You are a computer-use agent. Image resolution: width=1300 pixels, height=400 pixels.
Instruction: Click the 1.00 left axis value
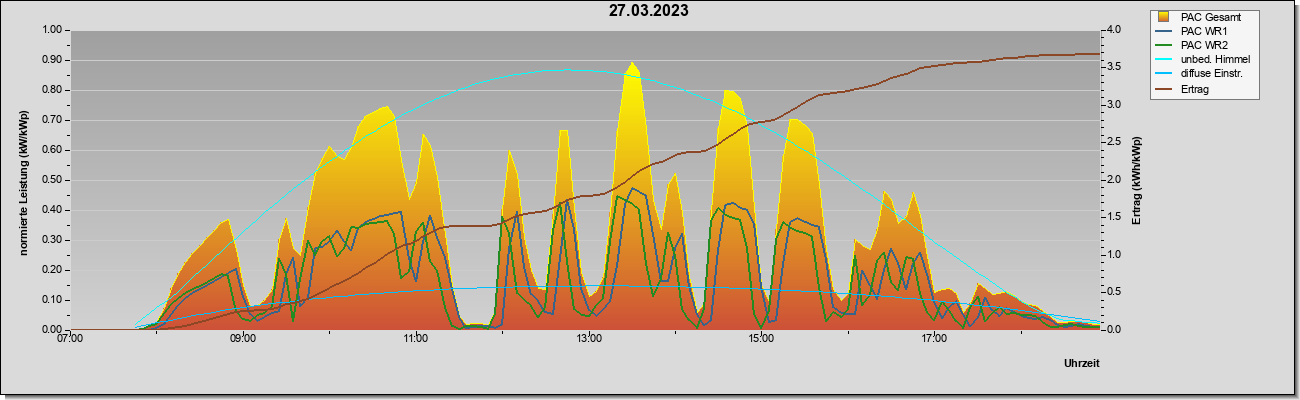51,30
